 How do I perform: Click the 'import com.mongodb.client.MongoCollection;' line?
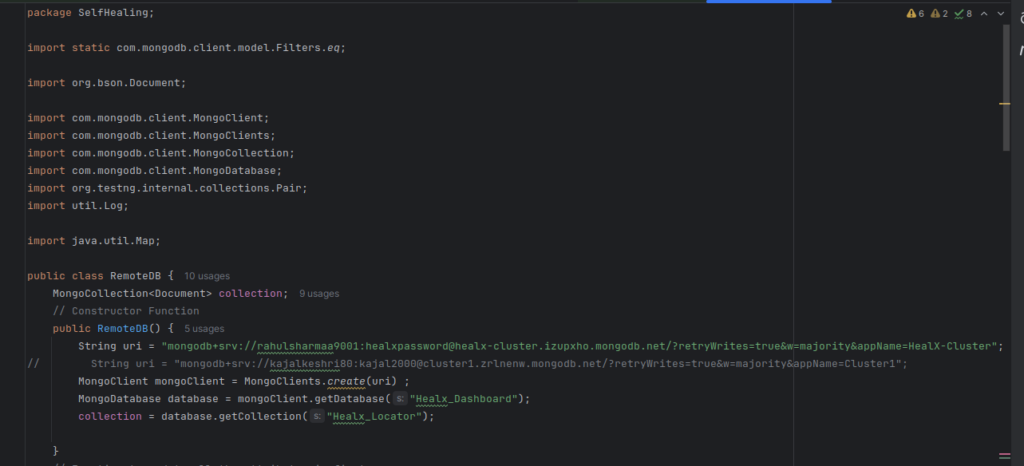[161, 153]
